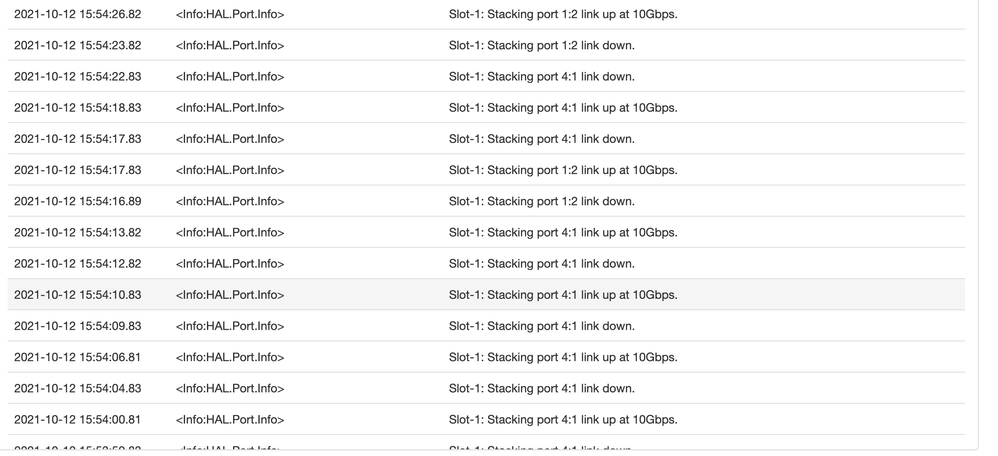Select the link up message at 15:54:10.83
Screen dimensions: 998x456
point(562,295)
